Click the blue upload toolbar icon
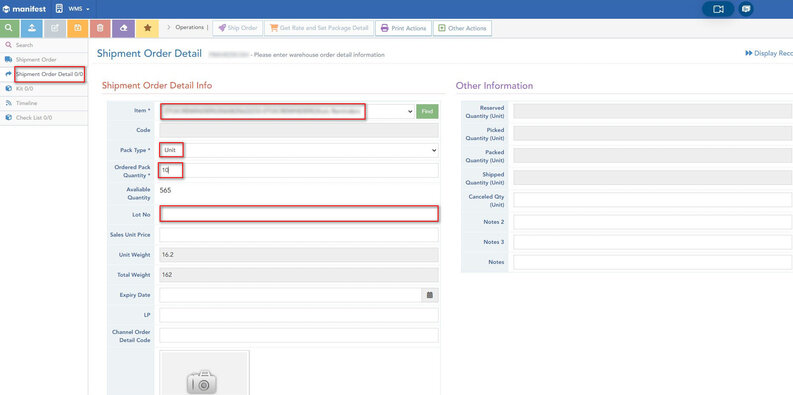793x395 pixels. (32, 28)
